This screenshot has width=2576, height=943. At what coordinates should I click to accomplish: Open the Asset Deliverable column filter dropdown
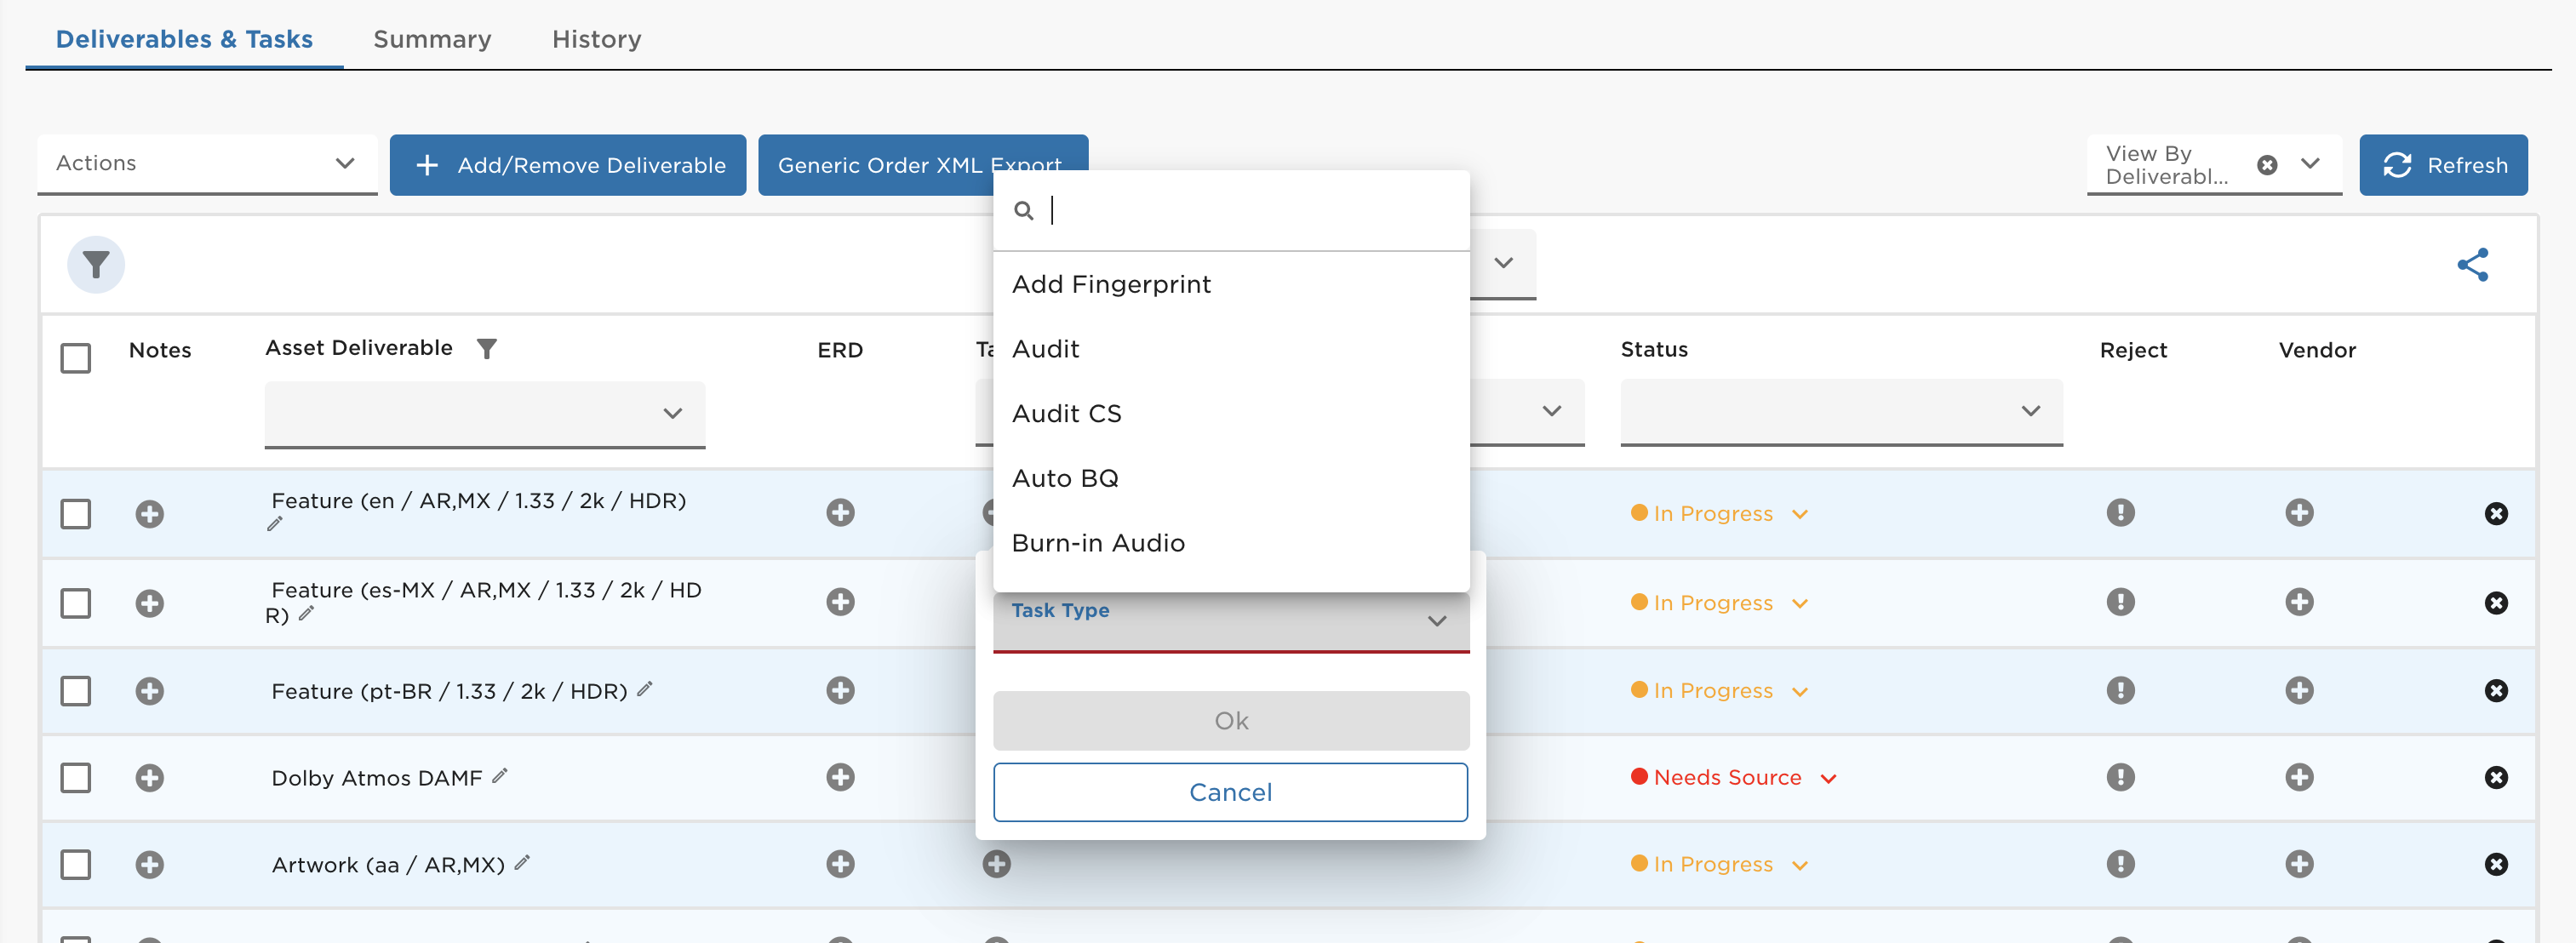tap(485, 414)
